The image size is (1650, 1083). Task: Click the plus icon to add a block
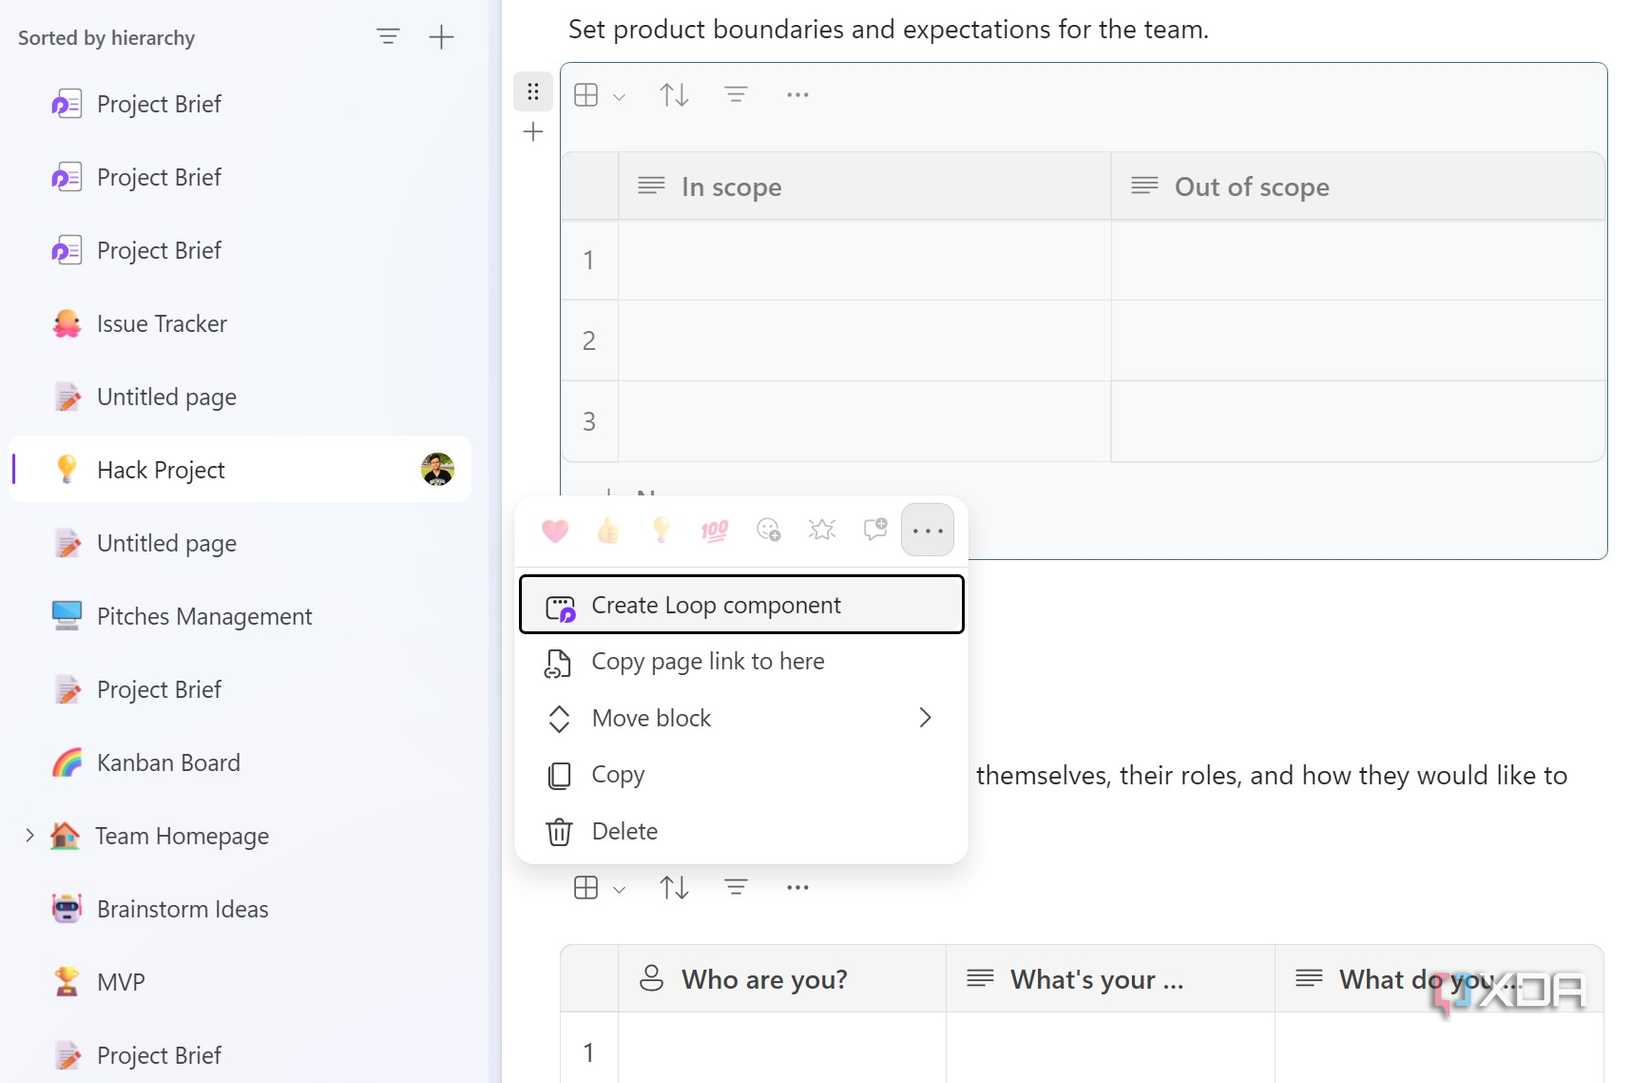(533, 131)
